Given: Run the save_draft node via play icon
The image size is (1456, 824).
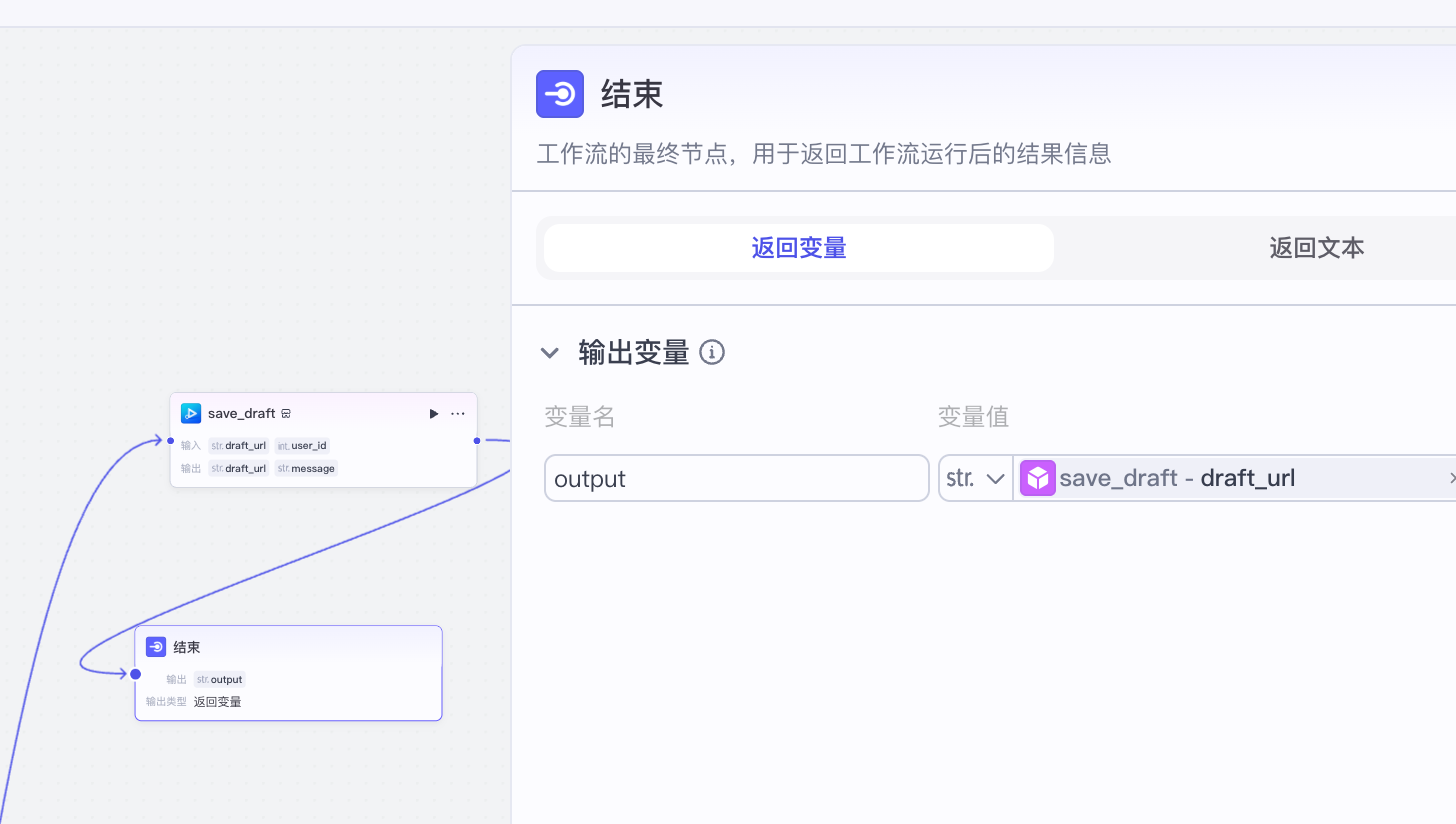Looking at the screenshot, I should click(x=433, y=413).
